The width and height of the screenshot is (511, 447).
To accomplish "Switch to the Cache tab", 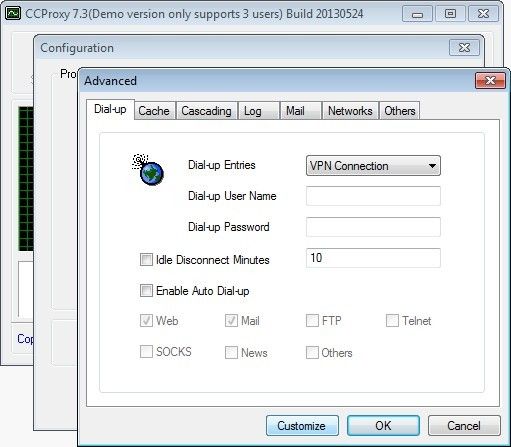I will (154, 111).
